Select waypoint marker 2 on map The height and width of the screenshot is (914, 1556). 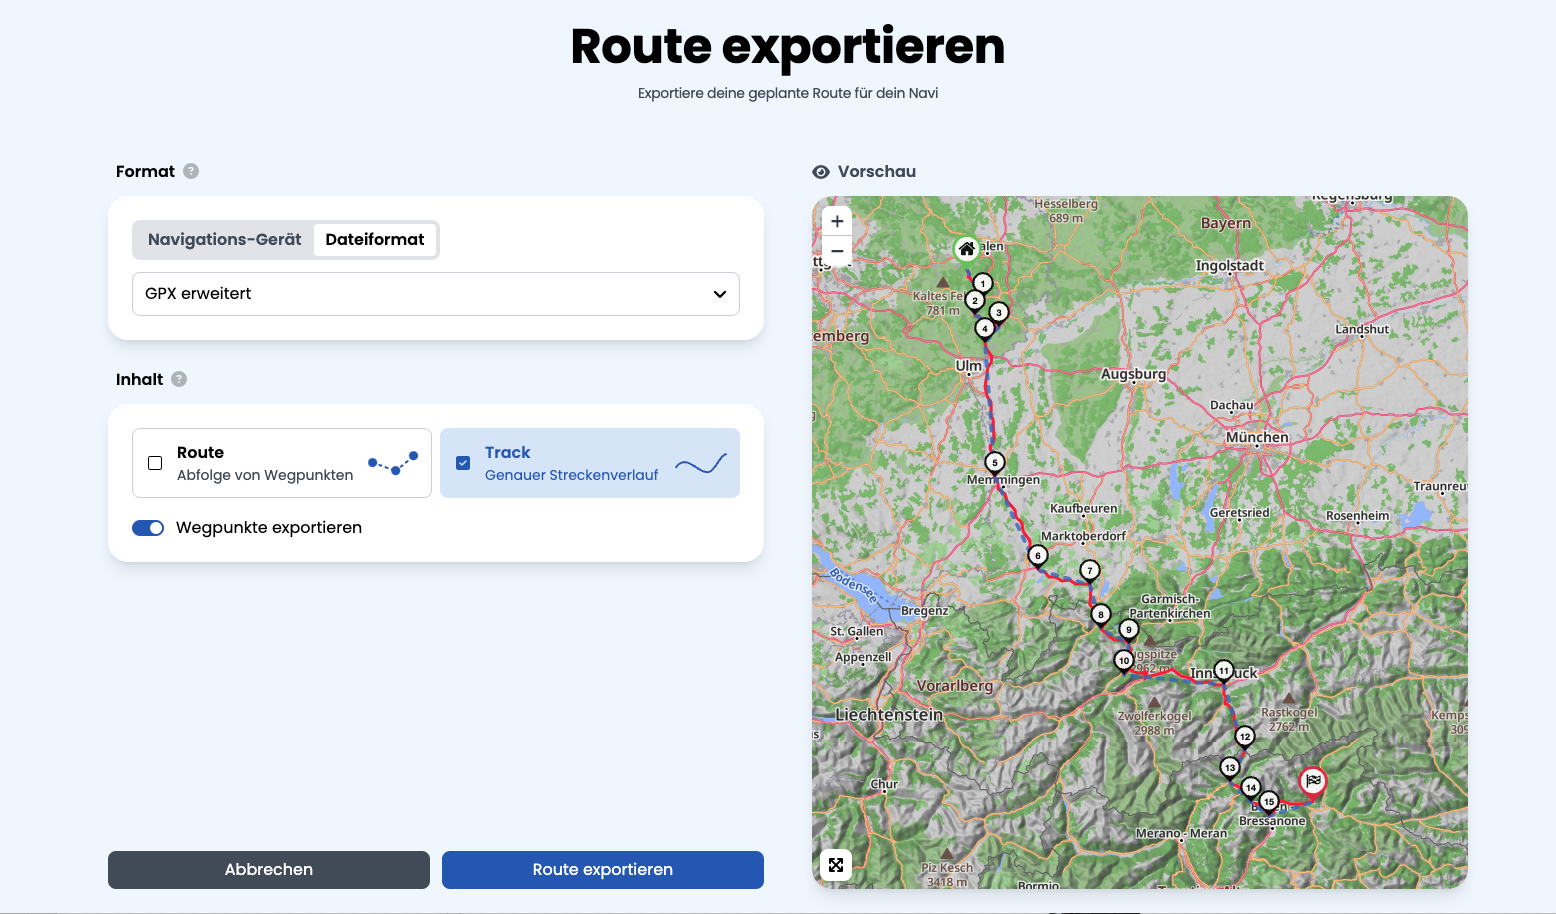(x=975, y=301)
